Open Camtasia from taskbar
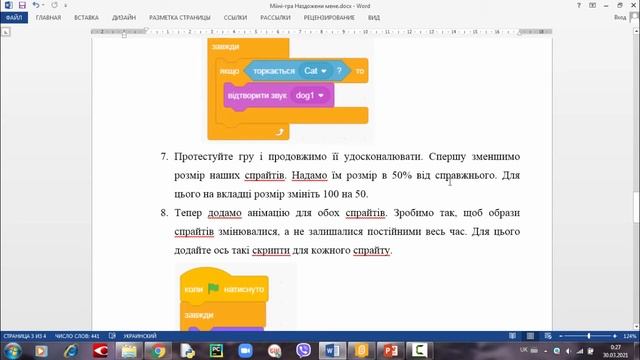 [x=419, y=351]
